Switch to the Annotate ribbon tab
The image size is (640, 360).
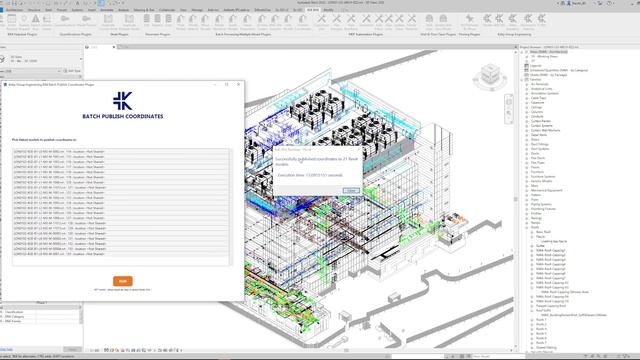[107, 10]
